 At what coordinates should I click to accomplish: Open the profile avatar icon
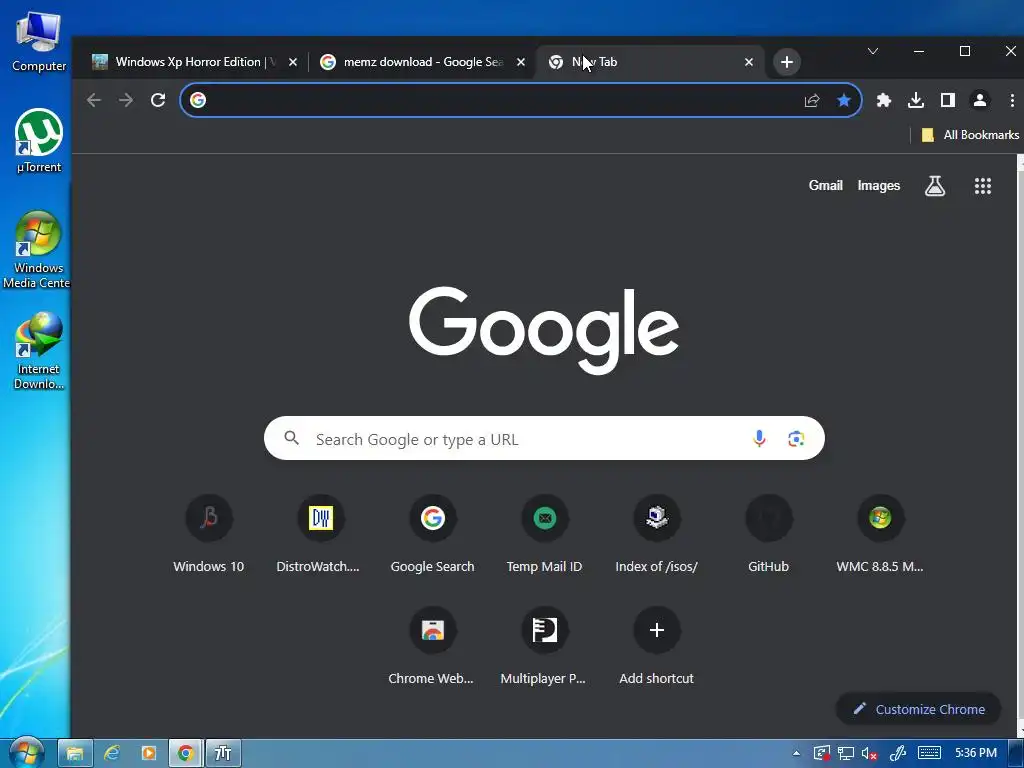980,100
